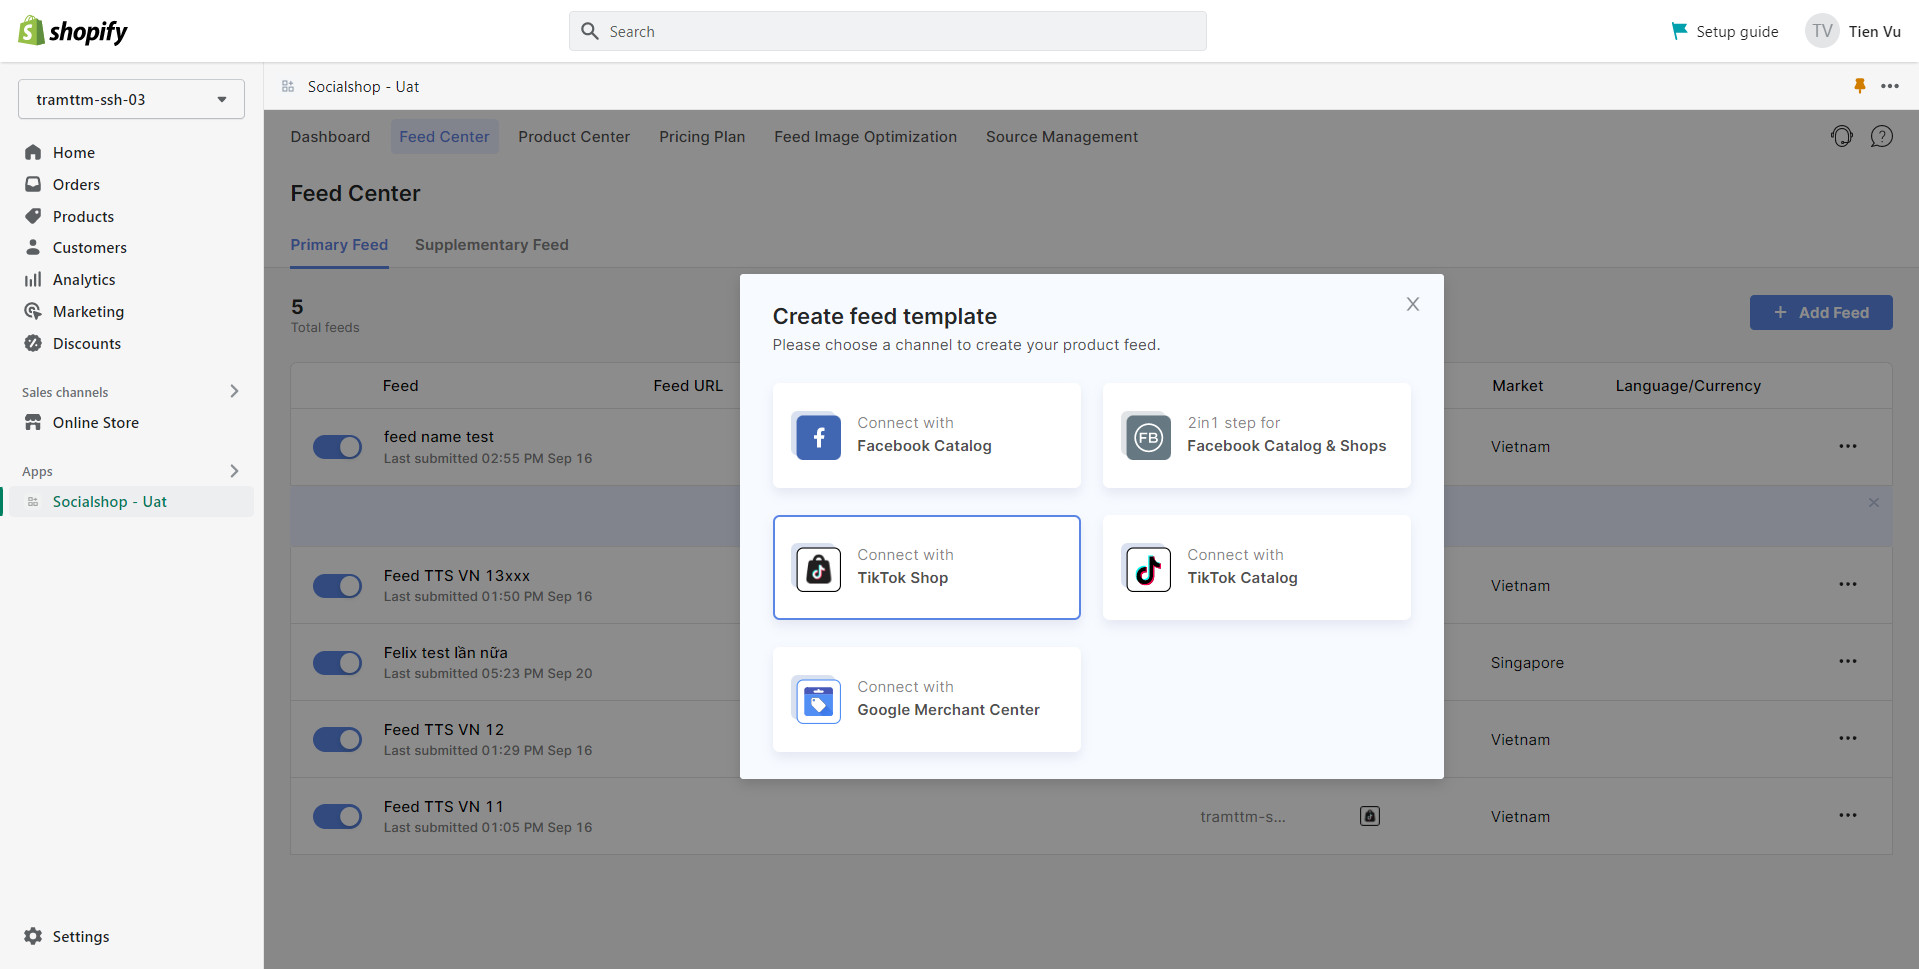This screenshot has height=969, width=1919.
Task: Open Marketing in the sidebar
Action: [x=88, y=311]
